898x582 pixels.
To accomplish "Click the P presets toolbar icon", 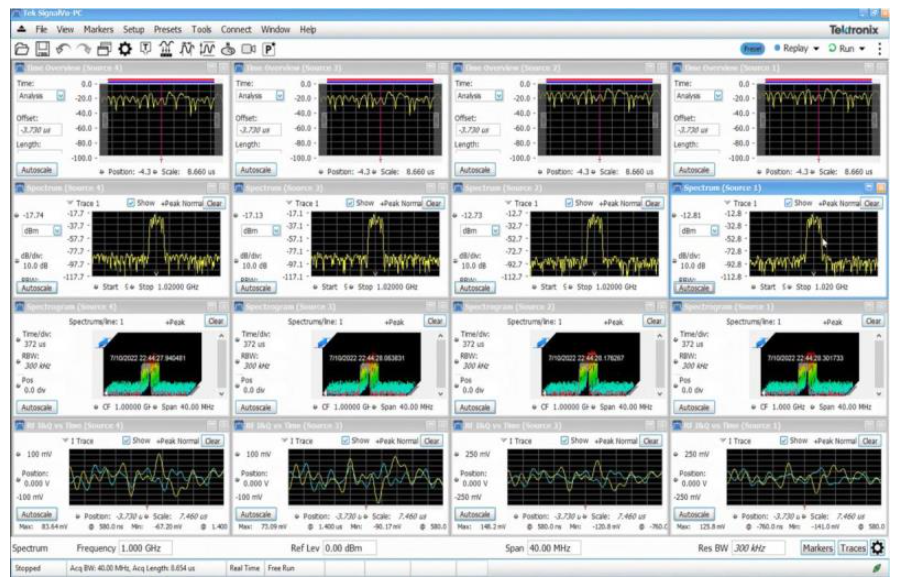I will coord(269,49).
